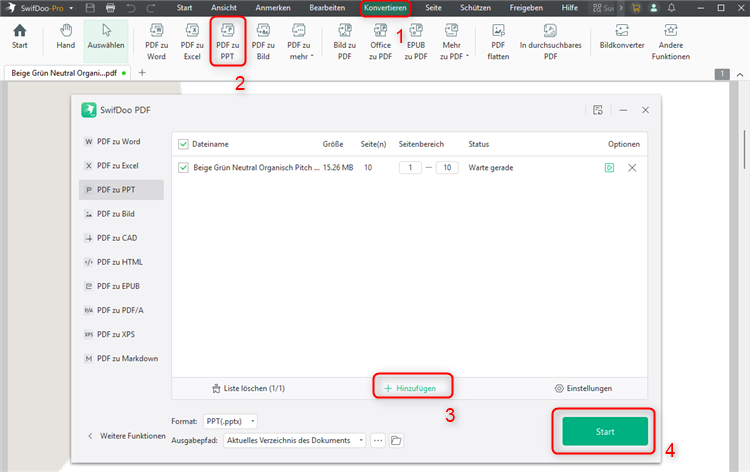
Task: Open EPUB zu PDF converter
Action: pos(416,42)
